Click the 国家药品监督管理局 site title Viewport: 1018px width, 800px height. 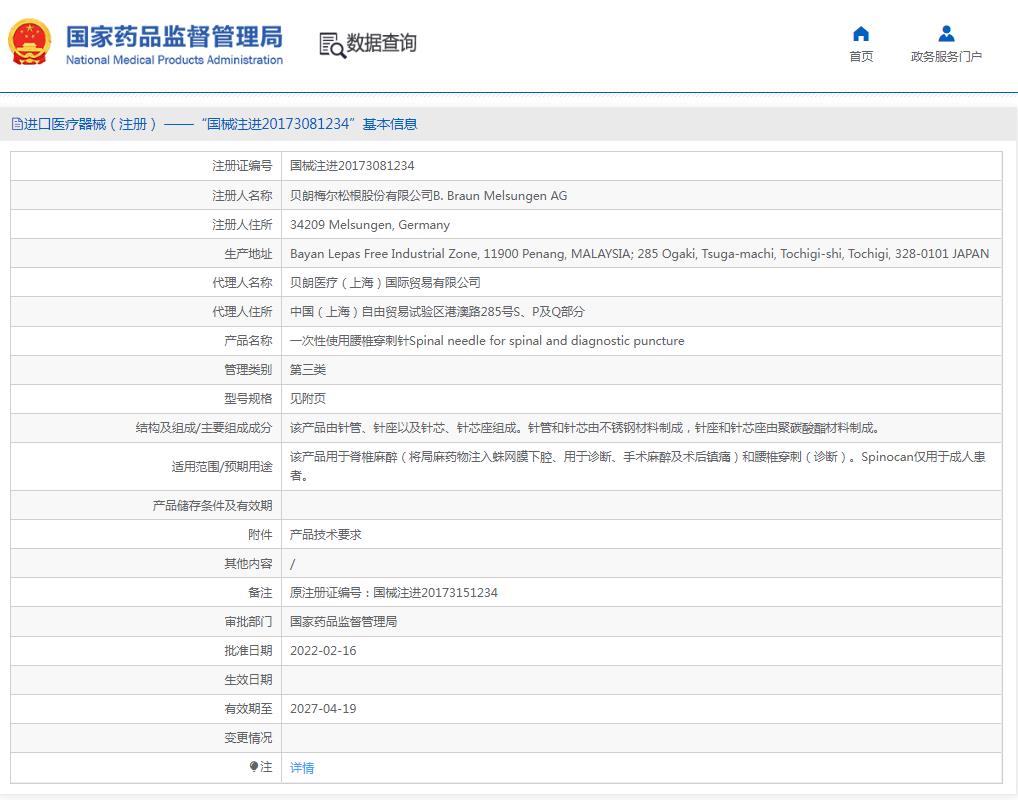tap(174, 36)
